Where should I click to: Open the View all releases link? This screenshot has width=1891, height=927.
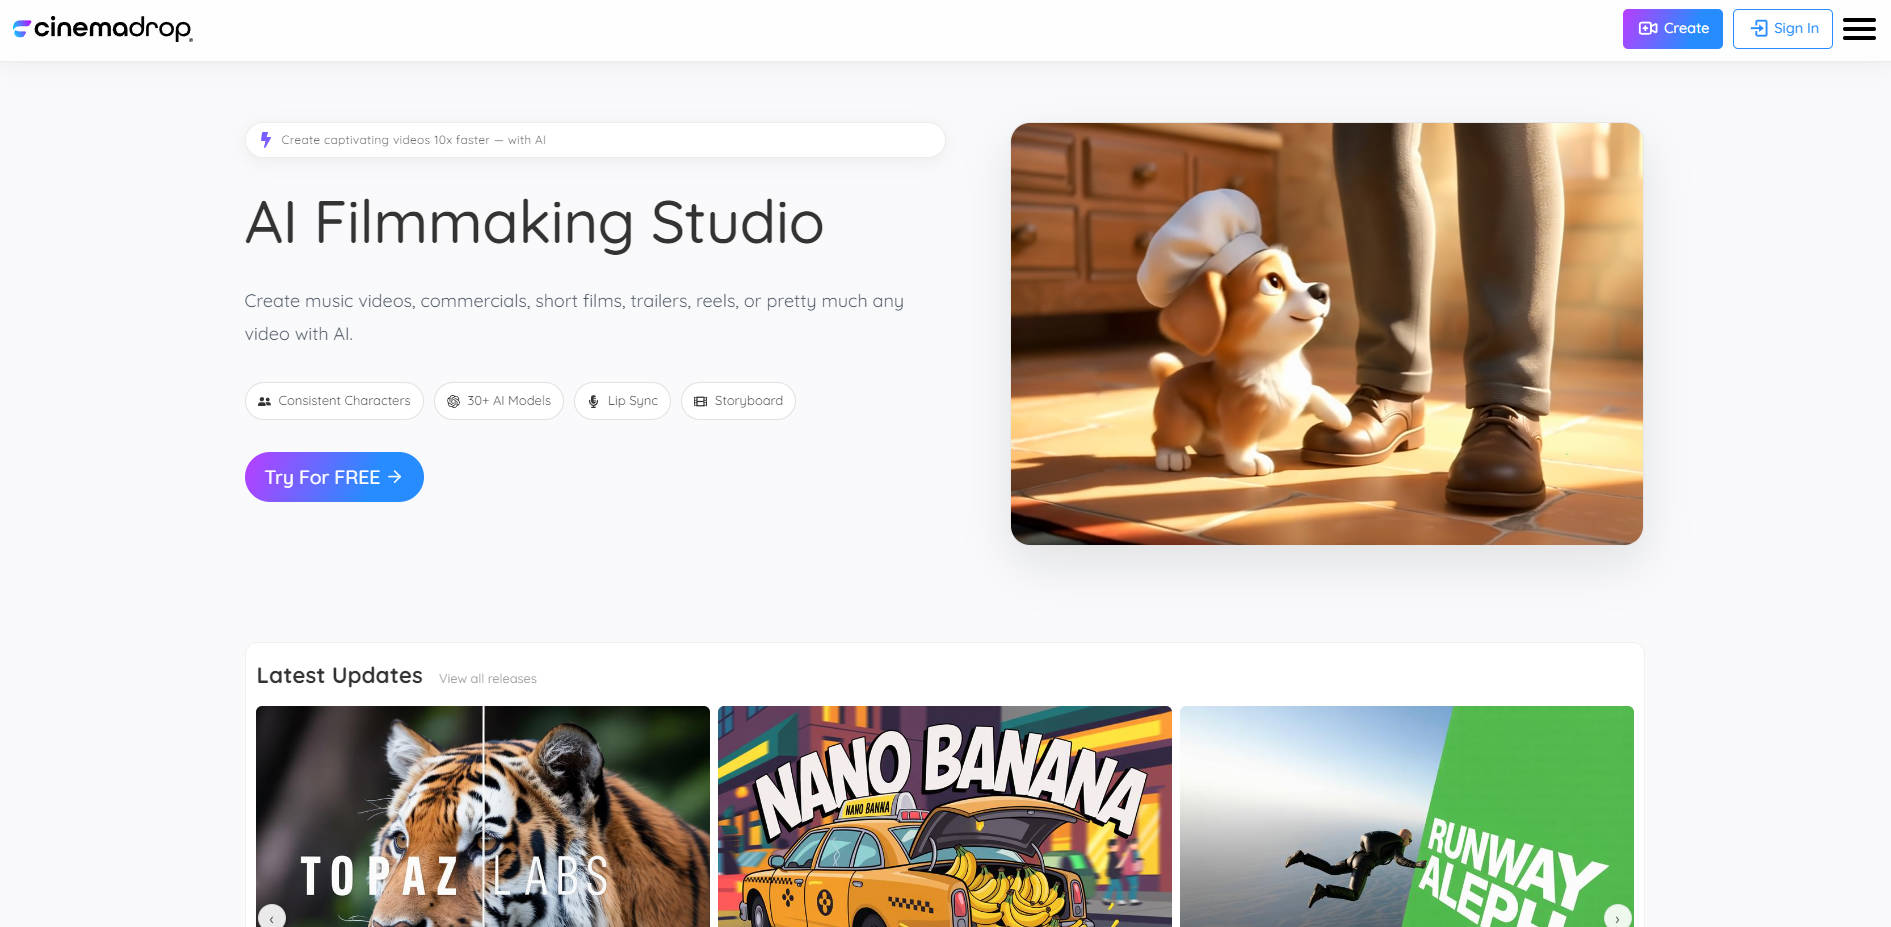(x=486, y=678)
